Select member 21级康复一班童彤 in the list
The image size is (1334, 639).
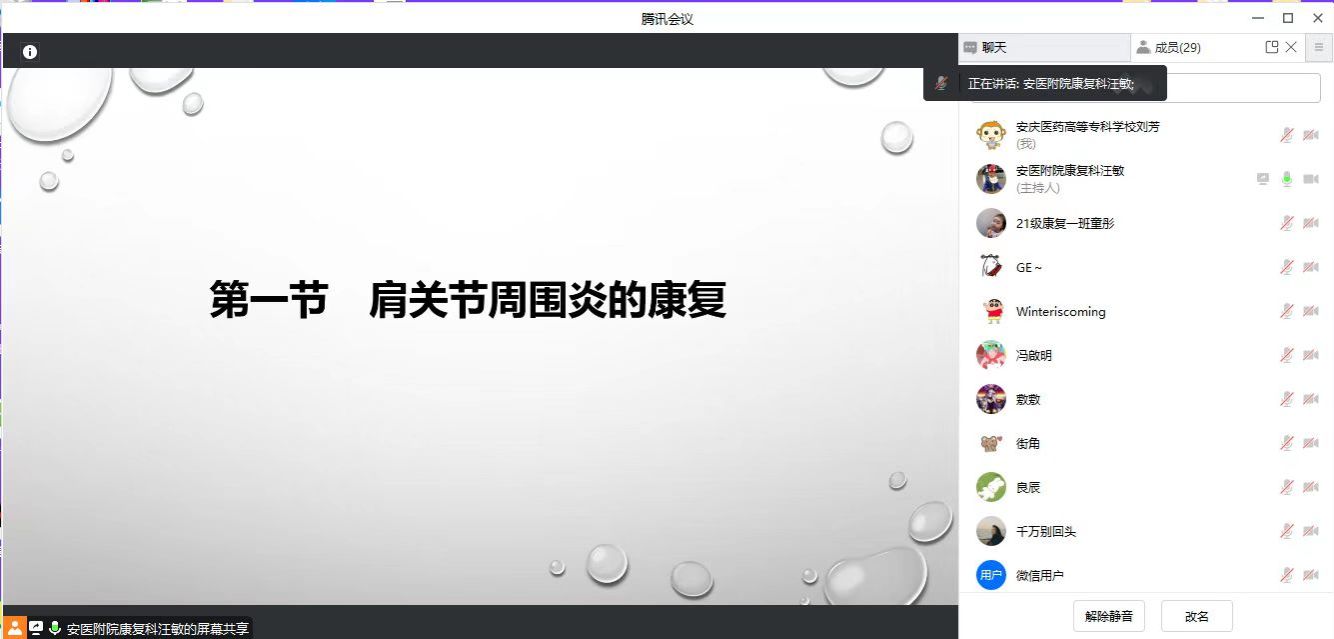coord(1064,223)
